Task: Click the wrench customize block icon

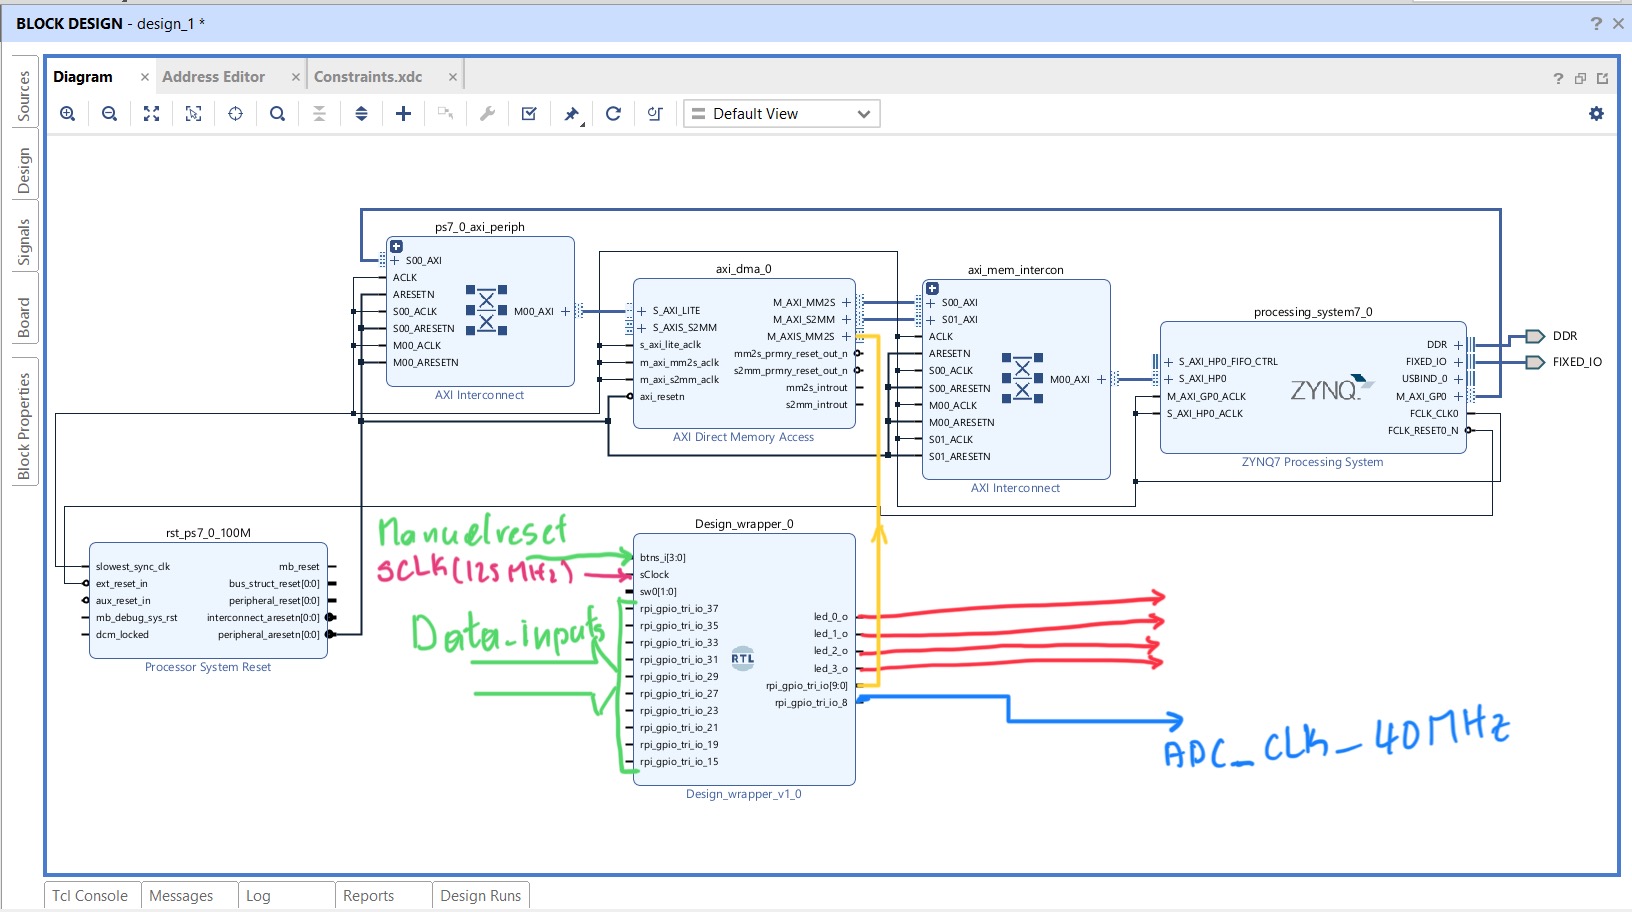Action: coord(487,114)
